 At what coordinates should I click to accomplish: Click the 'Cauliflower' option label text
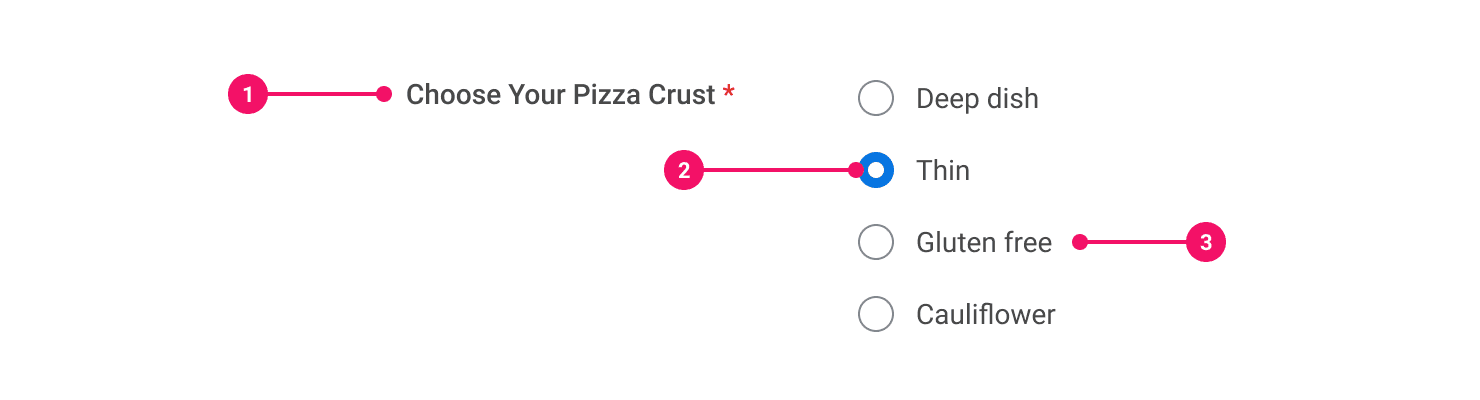(x=986, y=314)
